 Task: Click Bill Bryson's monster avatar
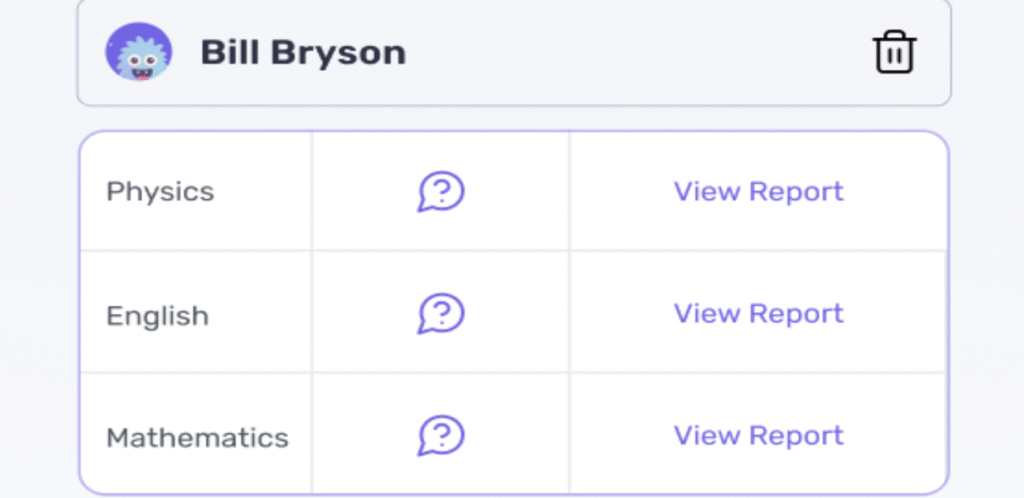[139, 52]
